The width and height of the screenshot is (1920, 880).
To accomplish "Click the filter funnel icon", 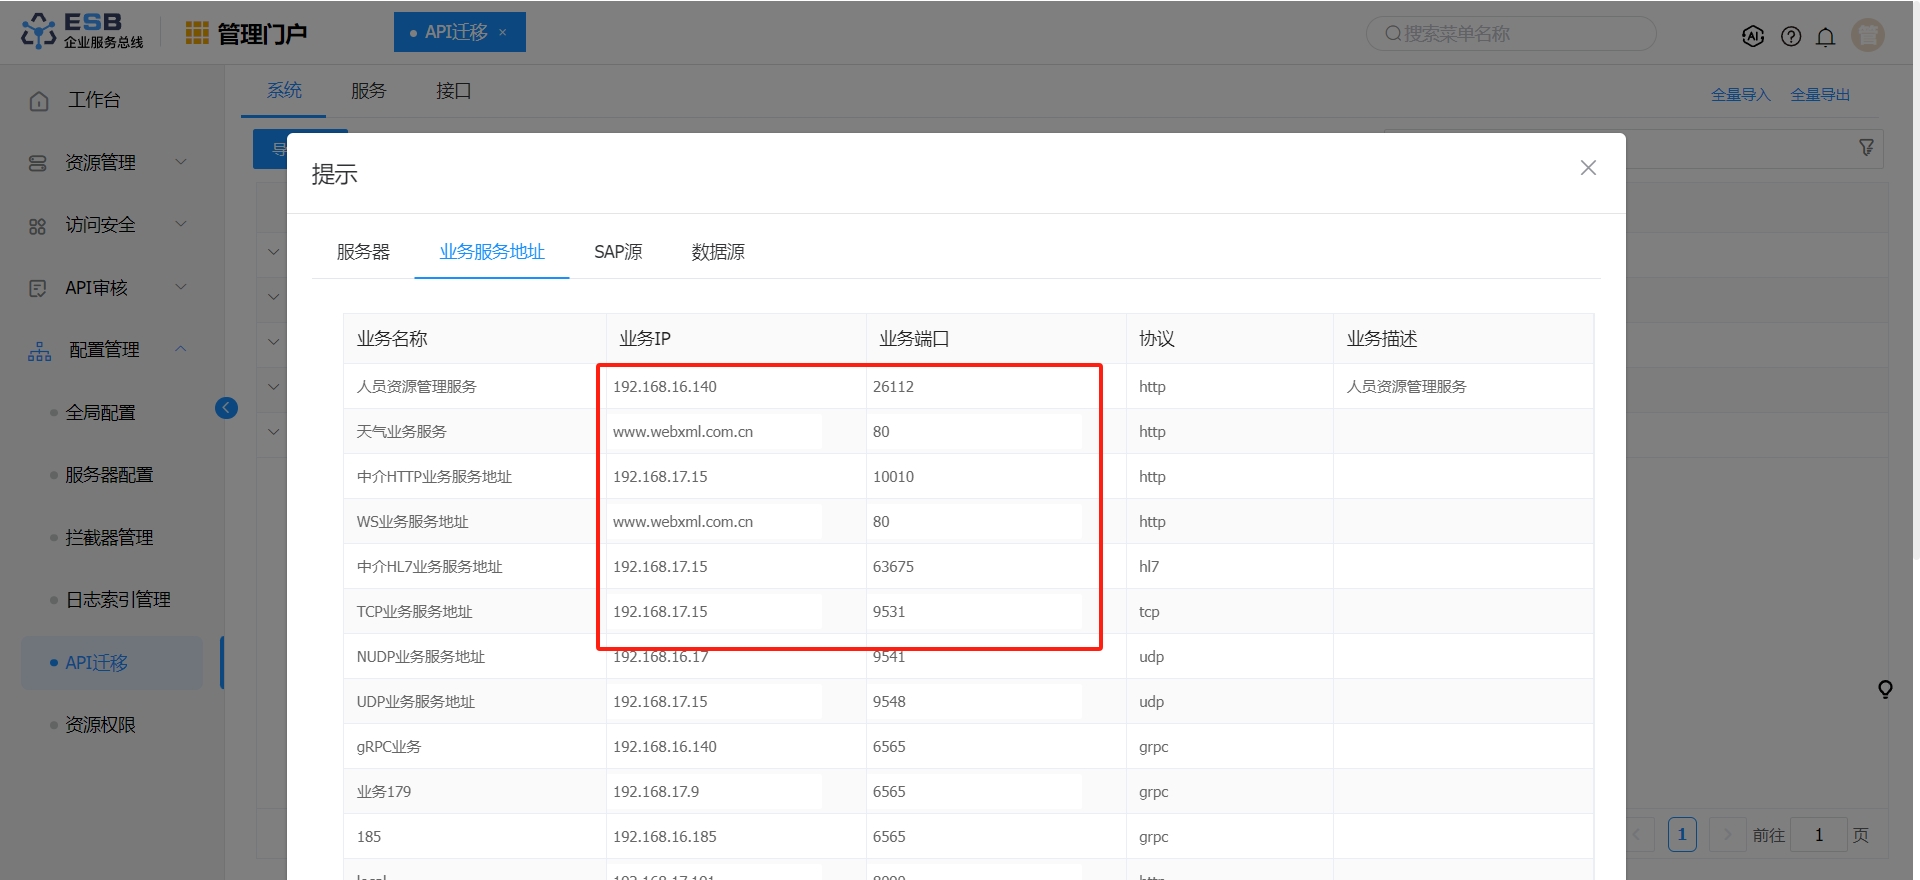I will 1866,148.
